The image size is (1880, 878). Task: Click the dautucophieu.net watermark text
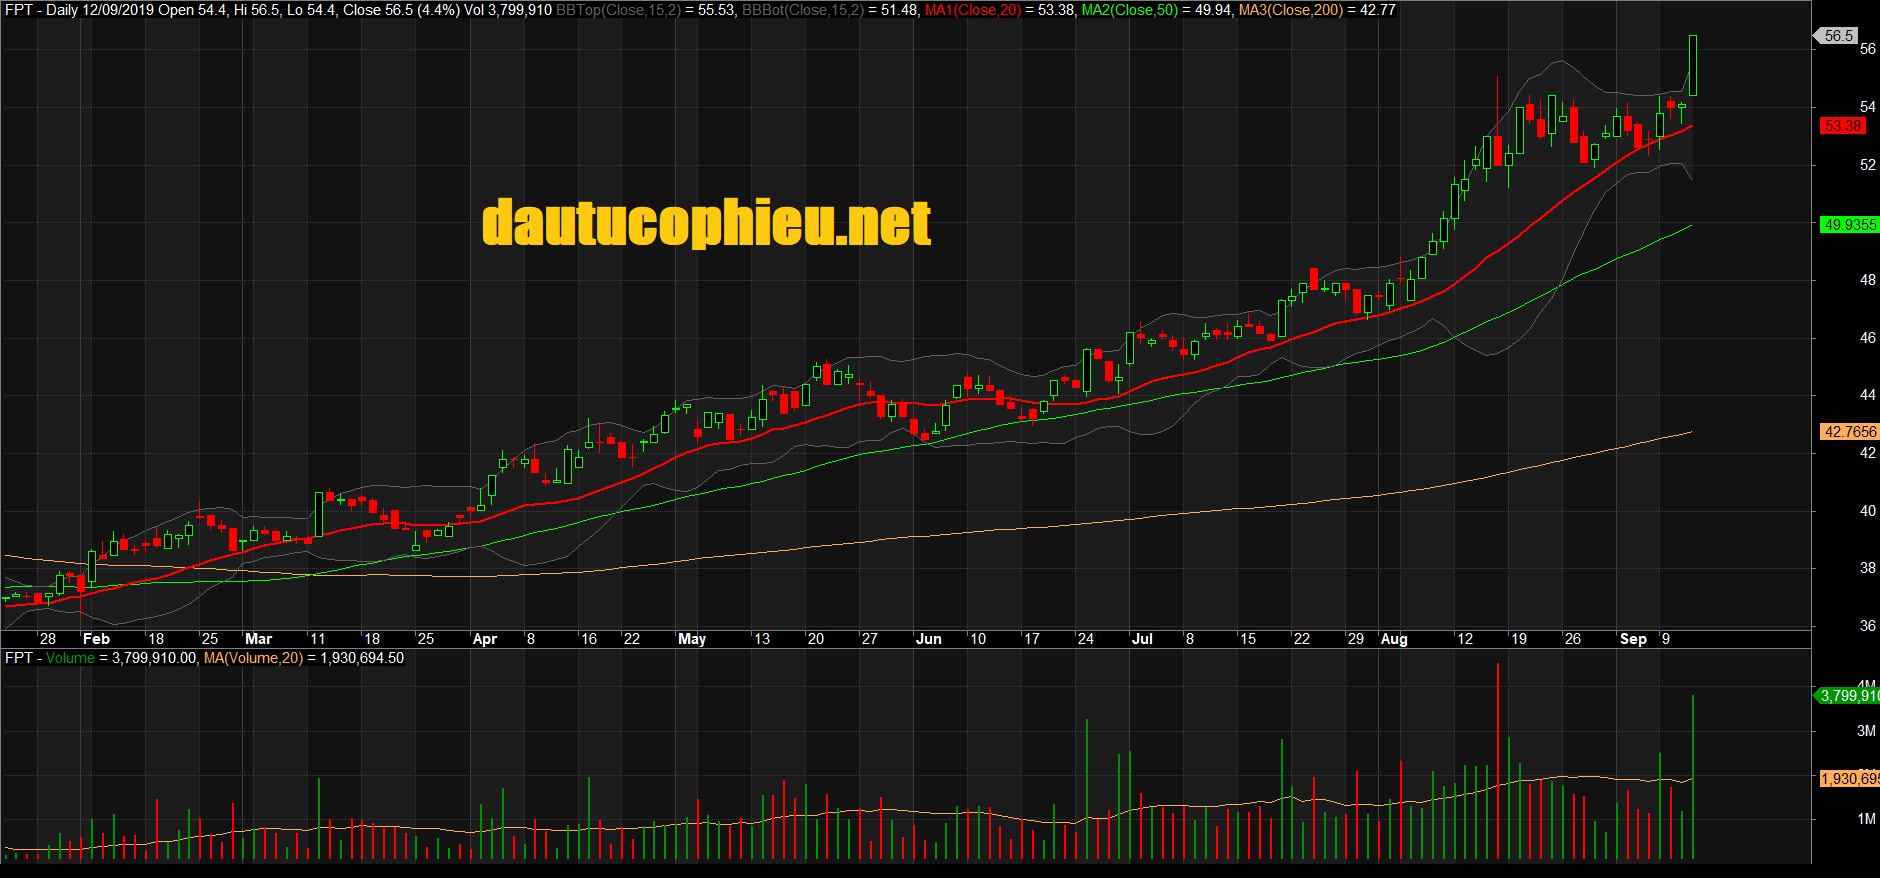click(706, 223)
